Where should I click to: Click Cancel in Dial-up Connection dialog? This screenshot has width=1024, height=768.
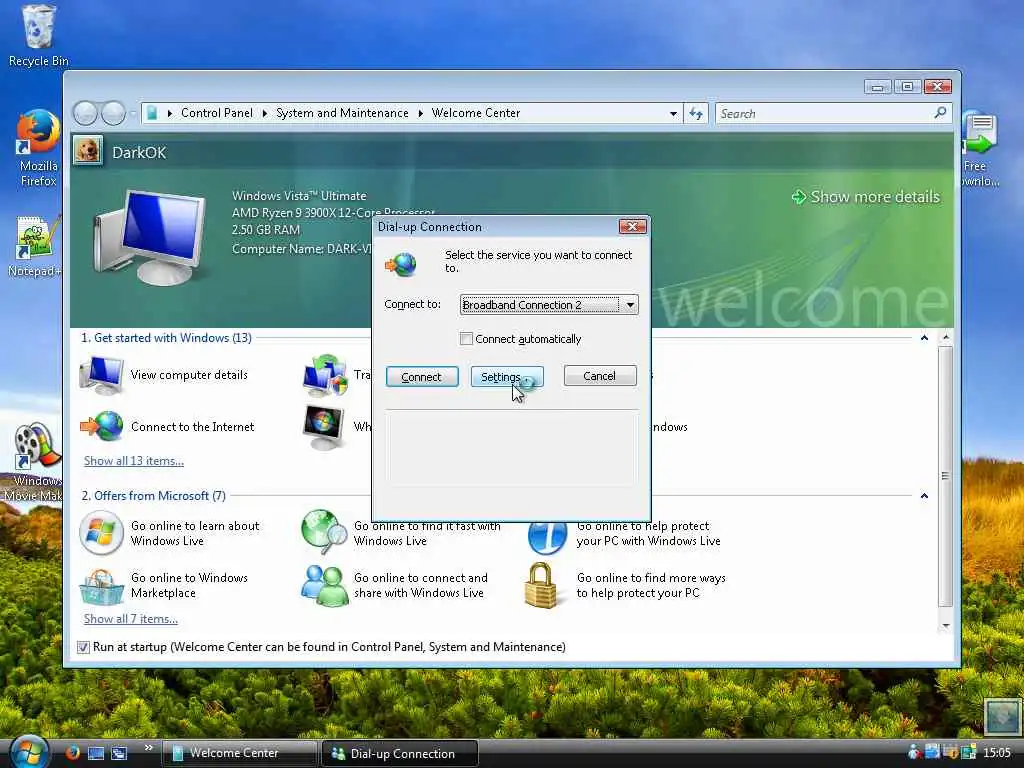point(600,376)
